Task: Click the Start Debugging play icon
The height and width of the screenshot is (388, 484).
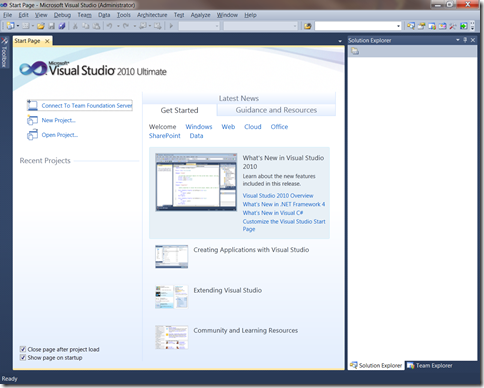Action: click(x=171, y=26)
